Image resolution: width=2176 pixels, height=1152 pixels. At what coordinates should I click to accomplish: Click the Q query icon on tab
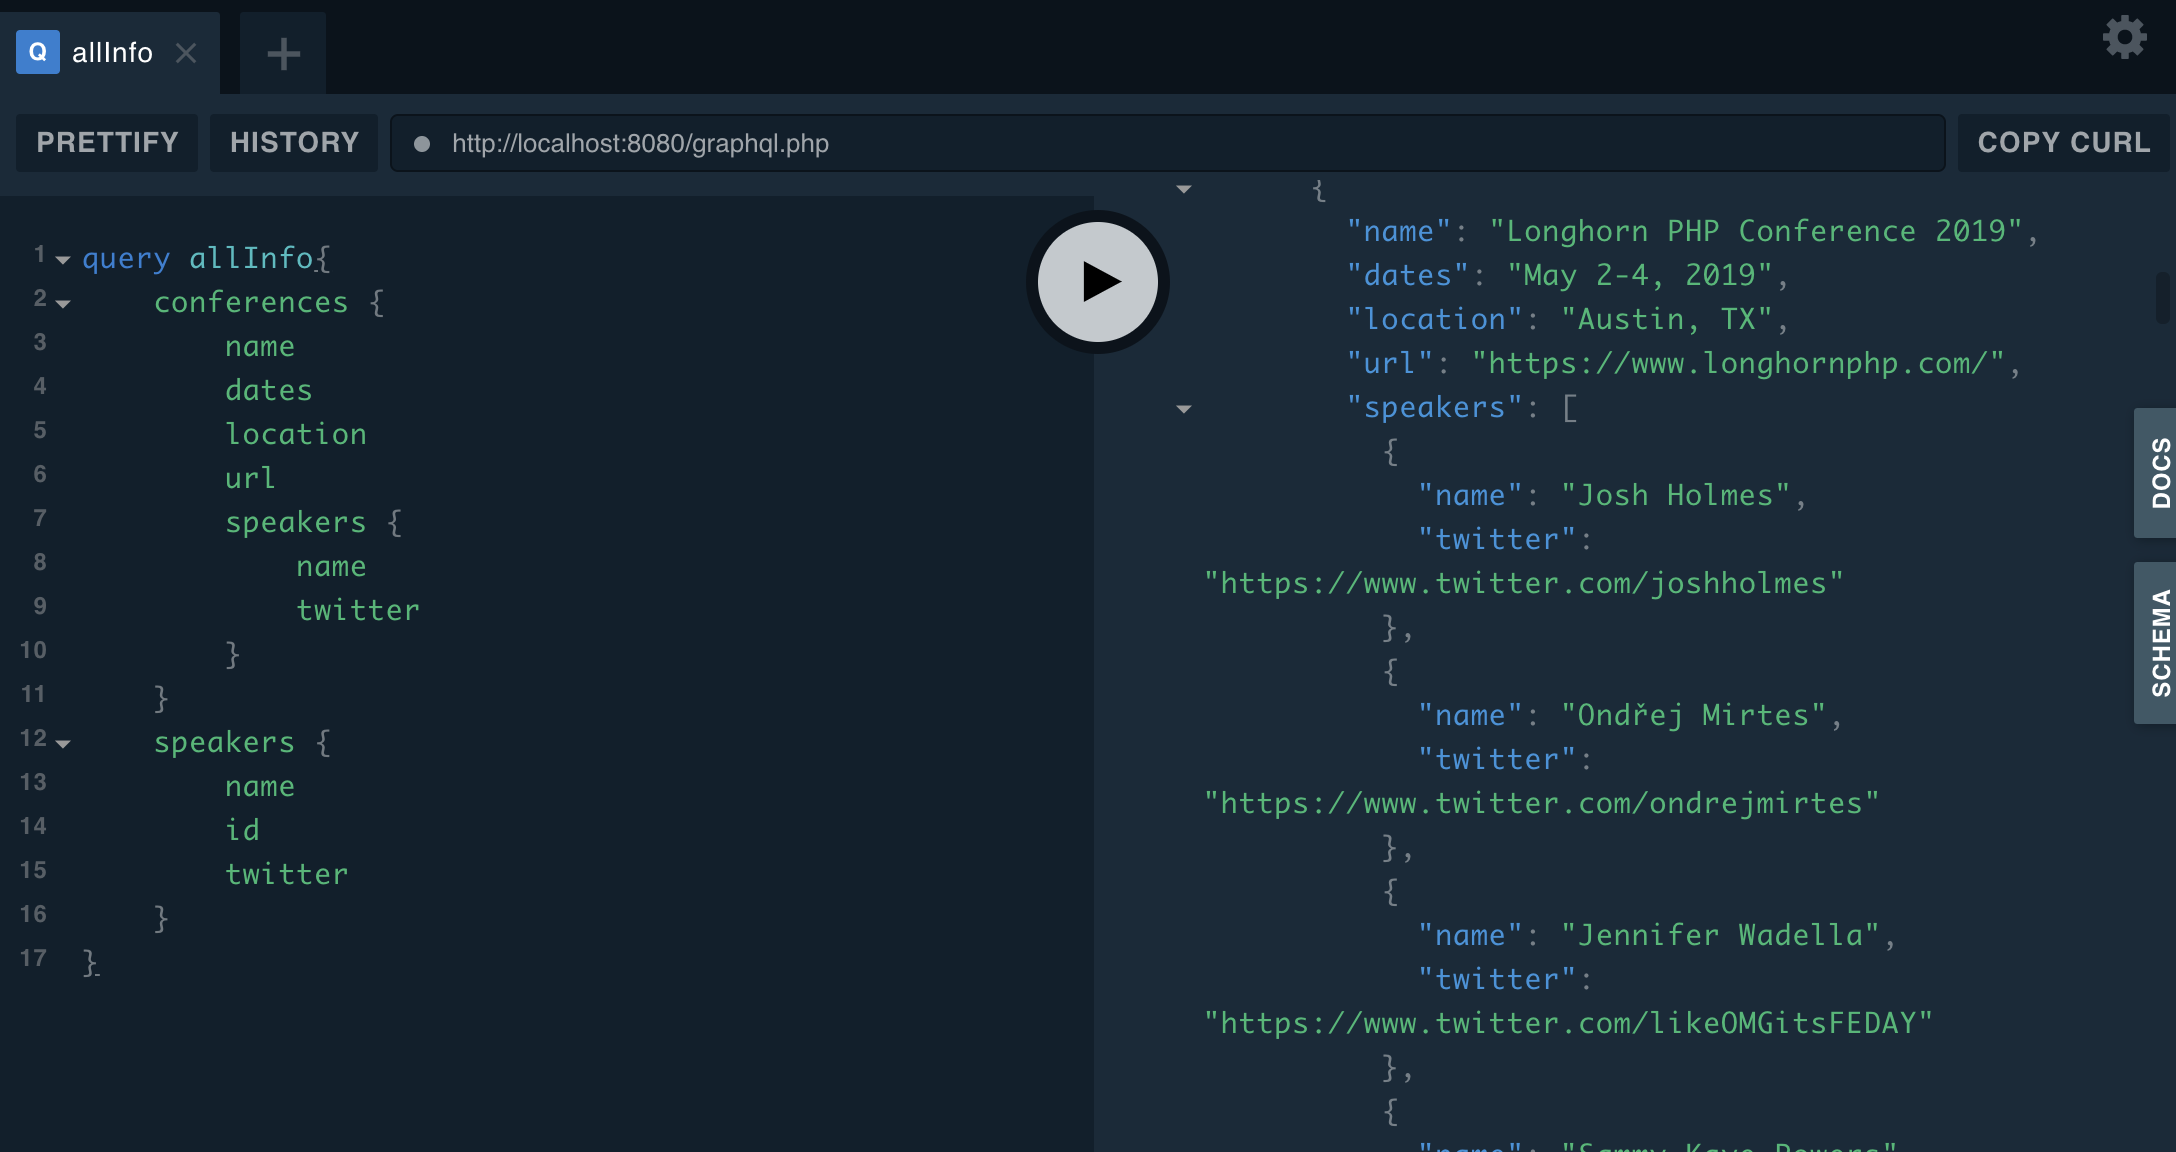[37, 52]
